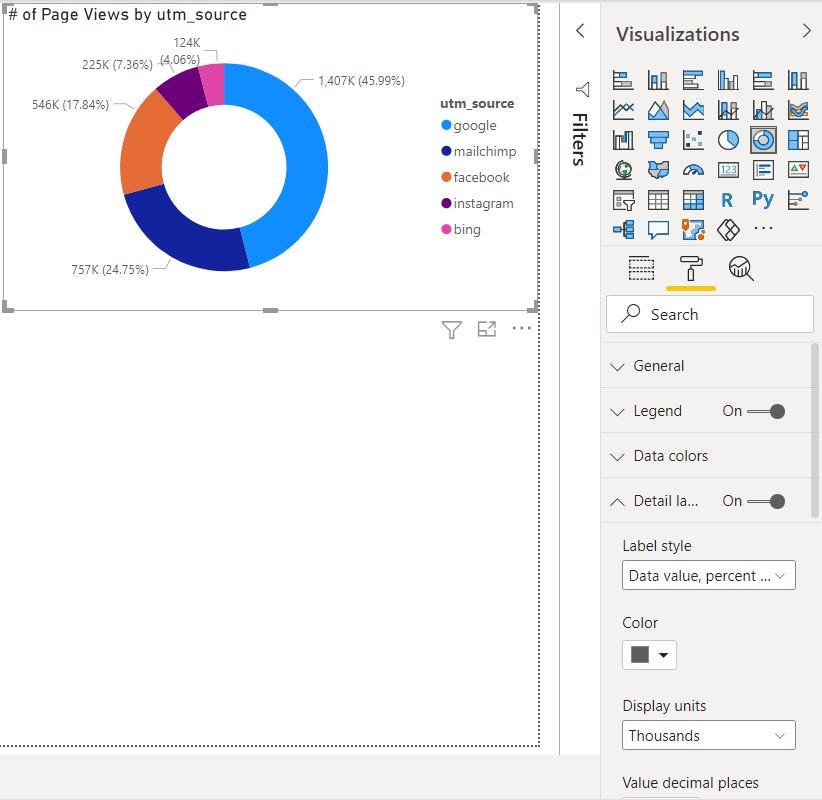Select the R script visual
This screenshot has height=800, width=822.
pyautogui.click(x=728, y=200)
